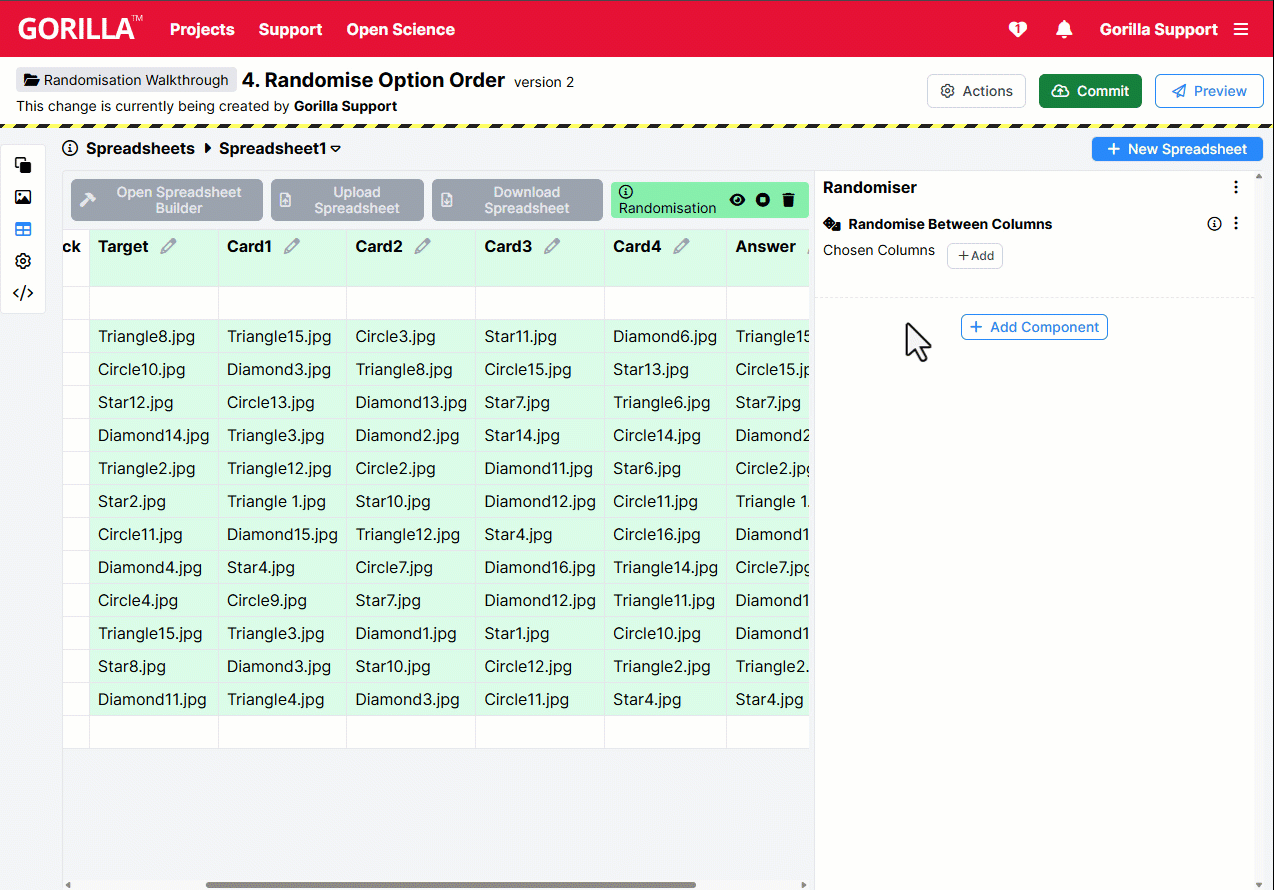Delete the Randomisation column with the trash icon
1274x890 pixels.
point(788,200)
